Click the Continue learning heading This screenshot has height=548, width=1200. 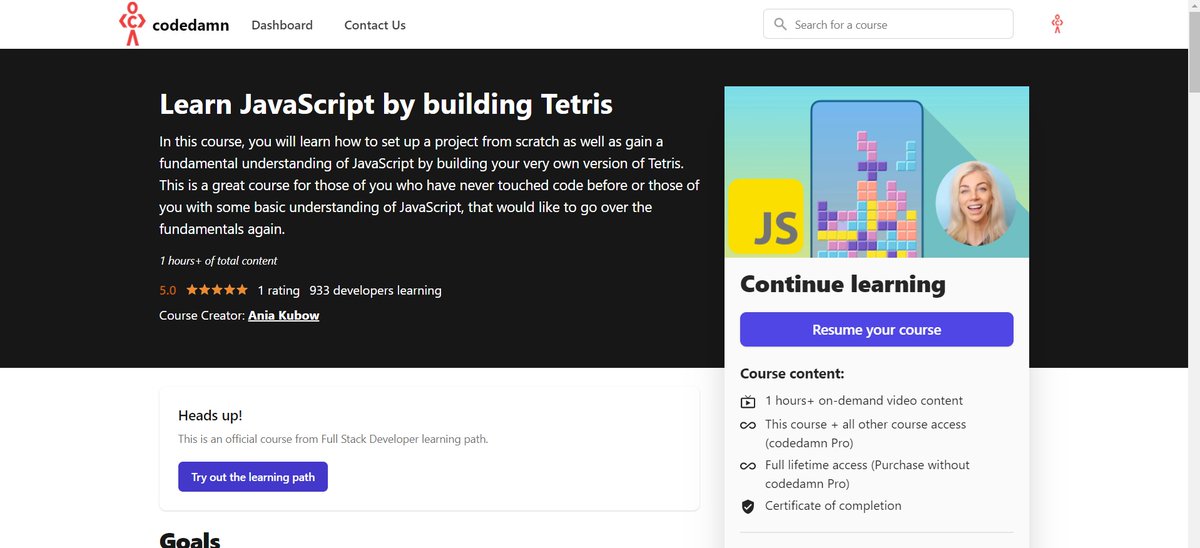point(842,284)
